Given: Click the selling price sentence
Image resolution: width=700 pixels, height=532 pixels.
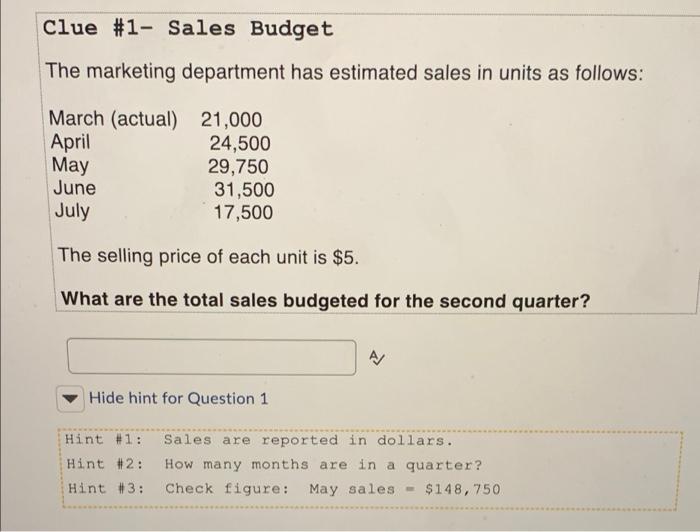Looking at the screenshot, I should pos(208,257).
